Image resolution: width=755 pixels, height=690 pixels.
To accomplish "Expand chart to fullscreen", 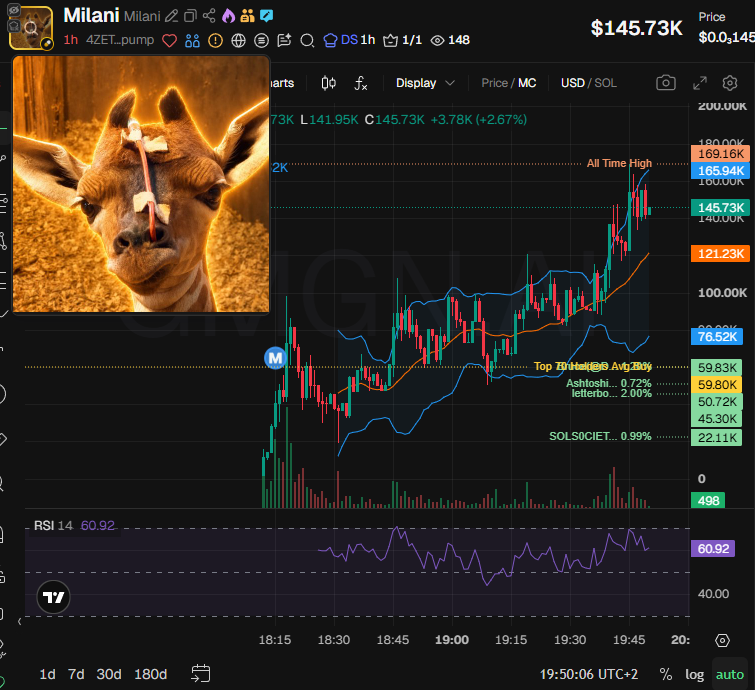I will [700, 83].
